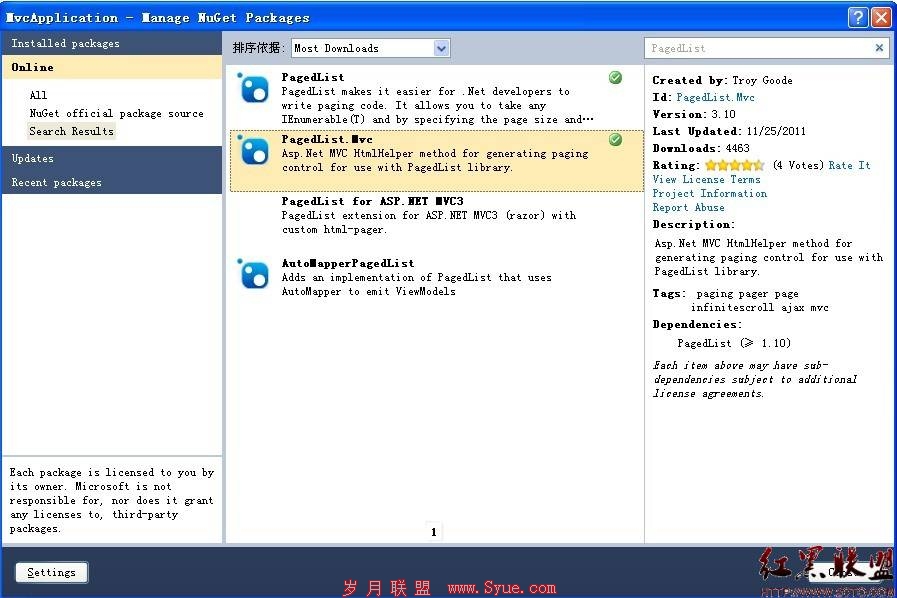Click the Version: 3.10 text
Image resolution: width=897 pixels, height=598 pixels.
click(x=694, y=114)
